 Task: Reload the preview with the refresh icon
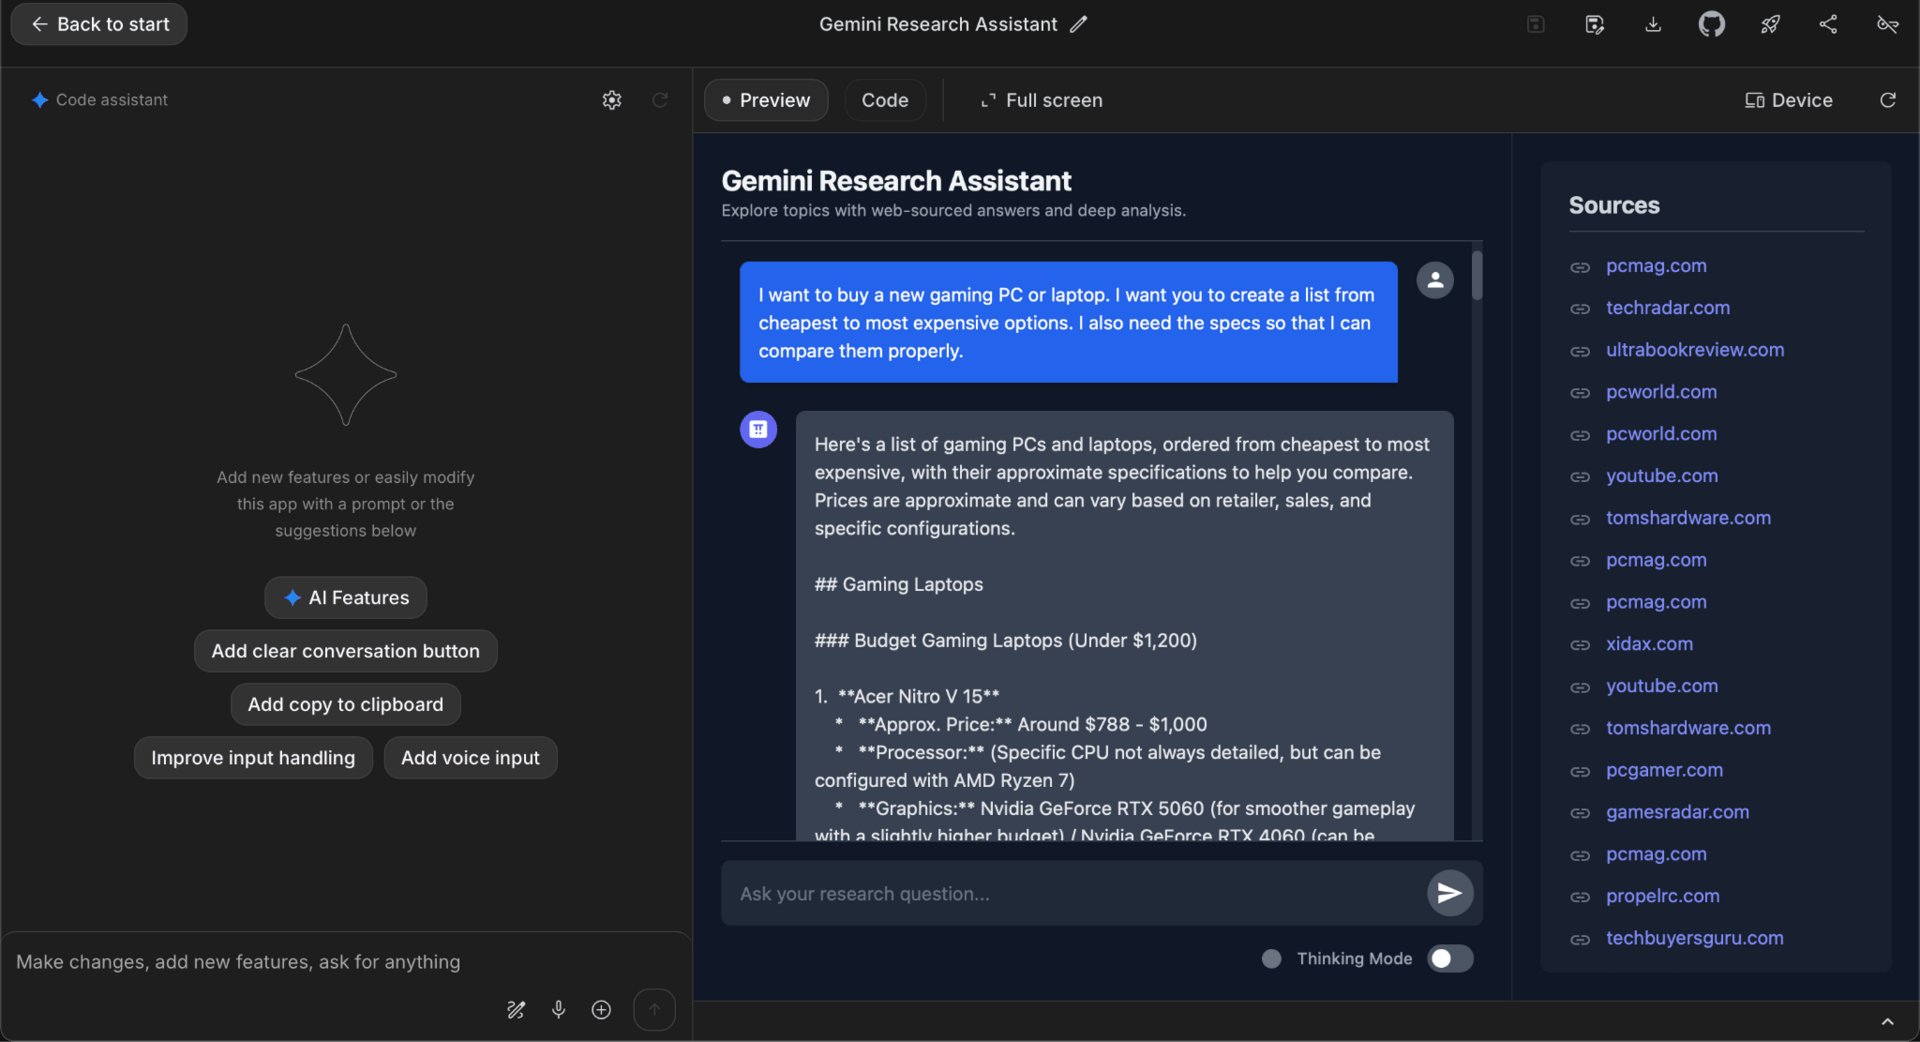tap(1888, 100)
